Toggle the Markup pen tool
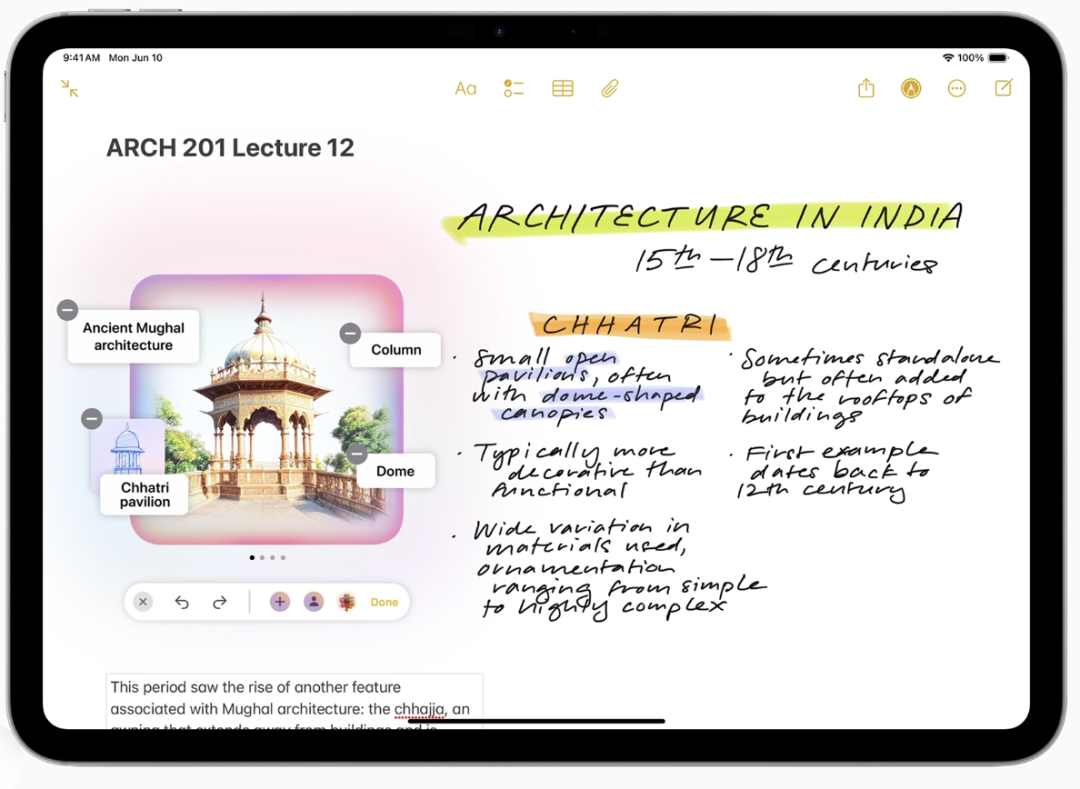 pyautogui.click(x=910, y=89)
